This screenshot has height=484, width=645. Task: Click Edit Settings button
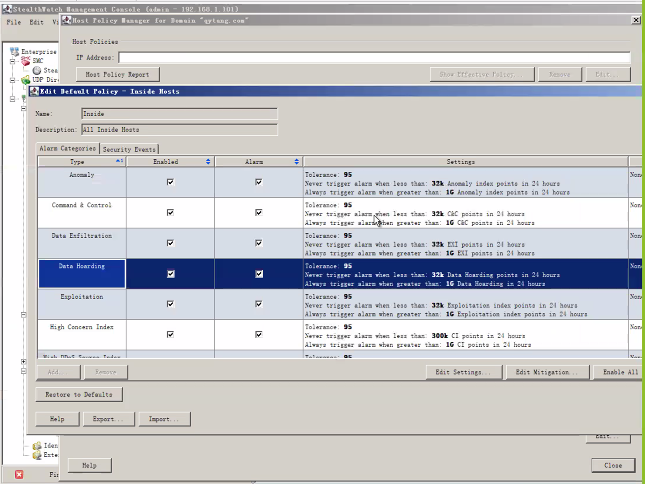pyautogui.click(x=464, y=372)
